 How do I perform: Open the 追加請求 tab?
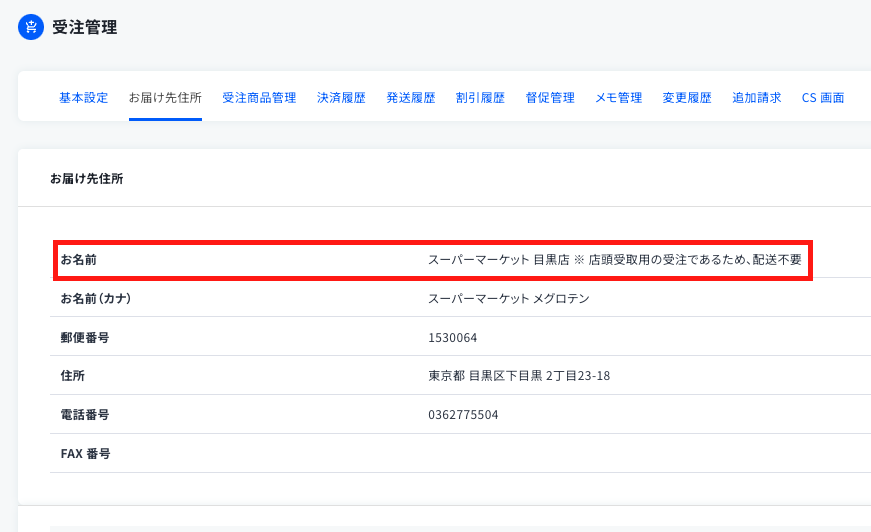(757, 98)
